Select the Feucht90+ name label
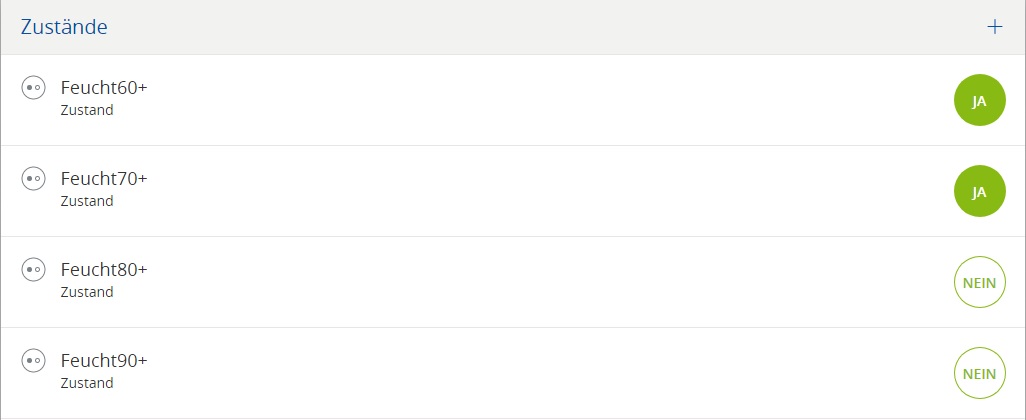Screen dimensions: 1026x420 (104, 360)
